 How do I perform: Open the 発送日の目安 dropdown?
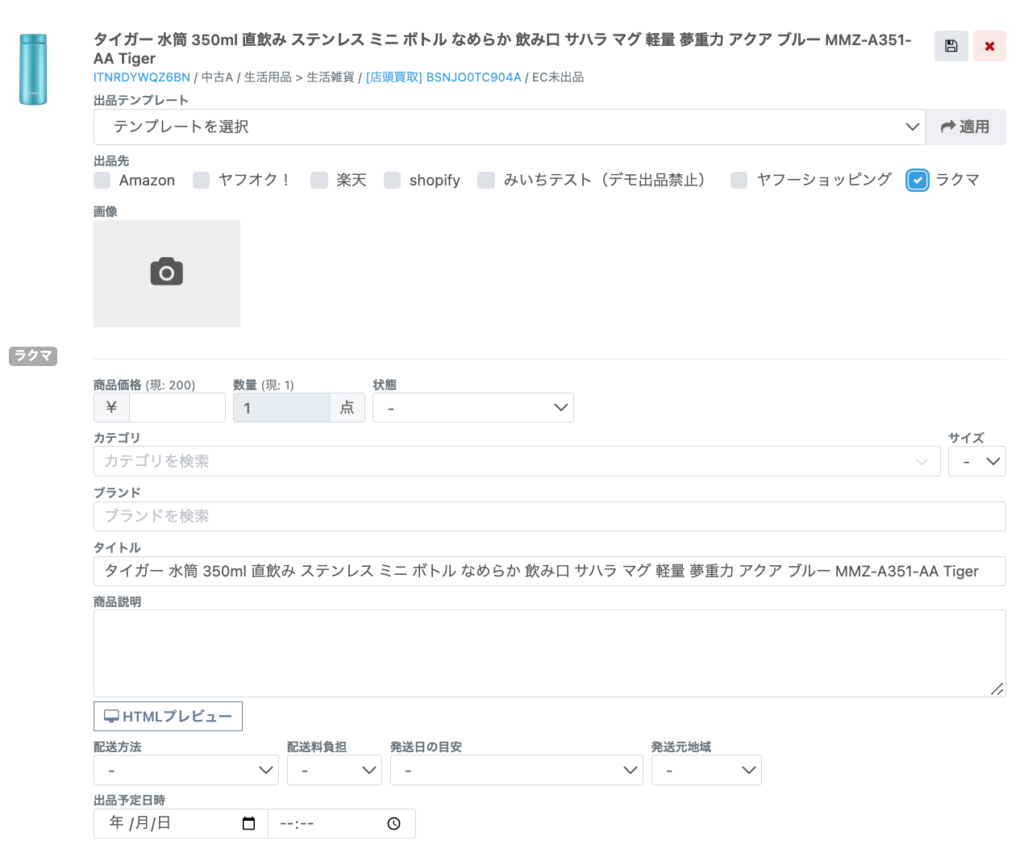[x=517, y=770]
